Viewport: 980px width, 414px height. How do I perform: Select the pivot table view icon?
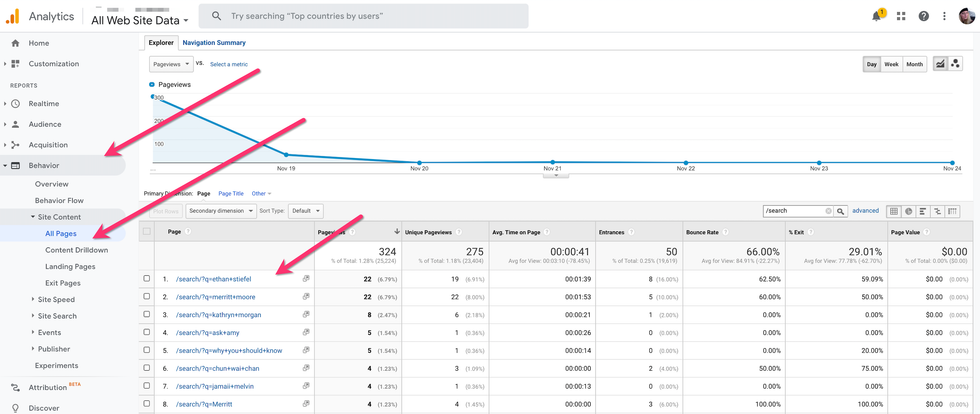pyautogui.click(x=952, y=211)
